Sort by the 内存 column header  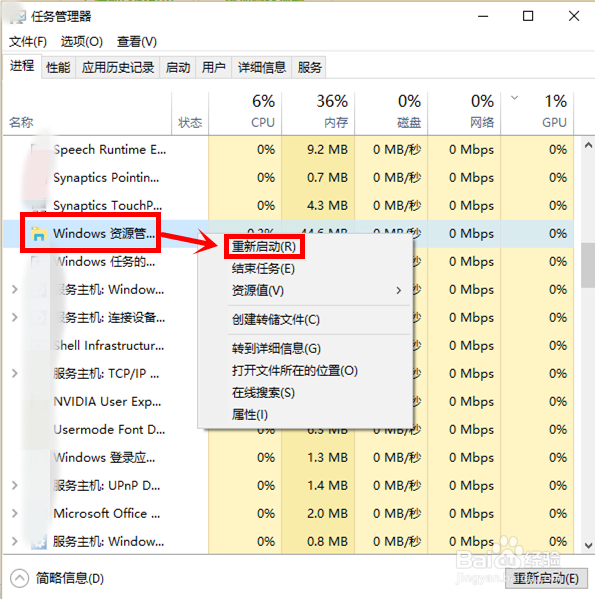318,113
